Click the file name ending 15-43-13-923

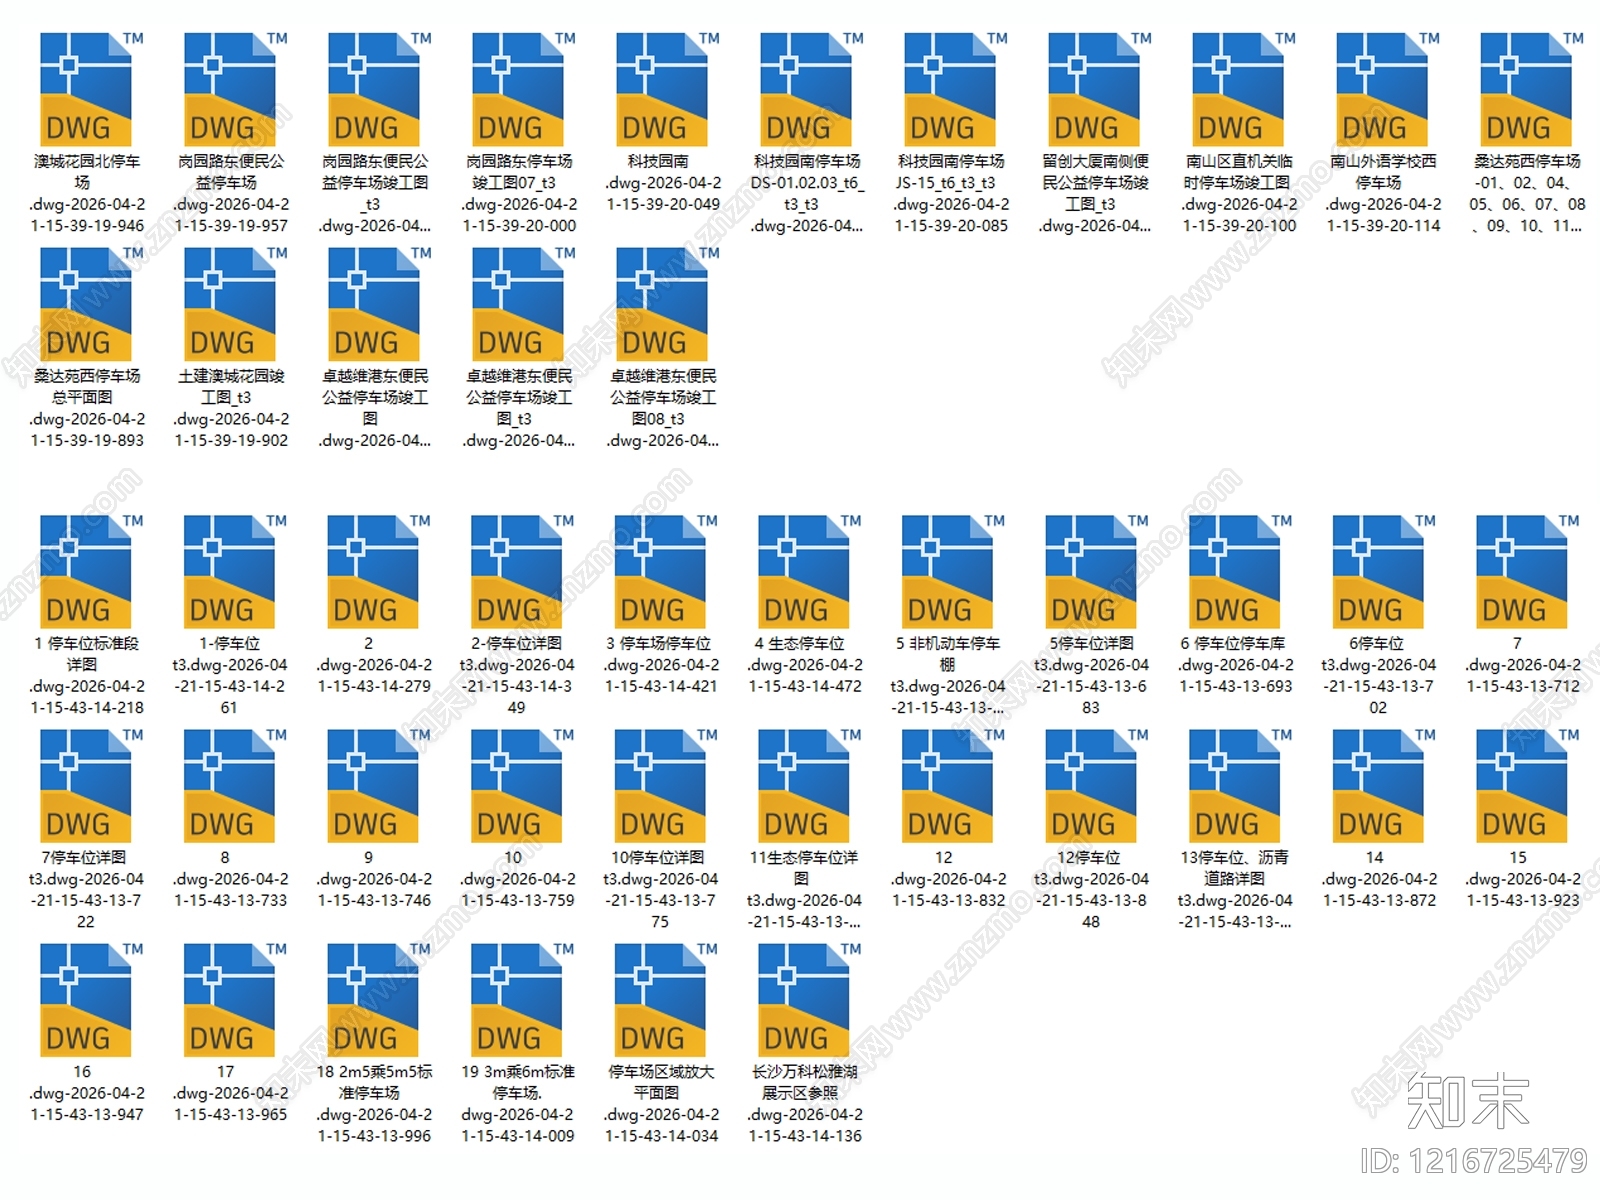1523,879
